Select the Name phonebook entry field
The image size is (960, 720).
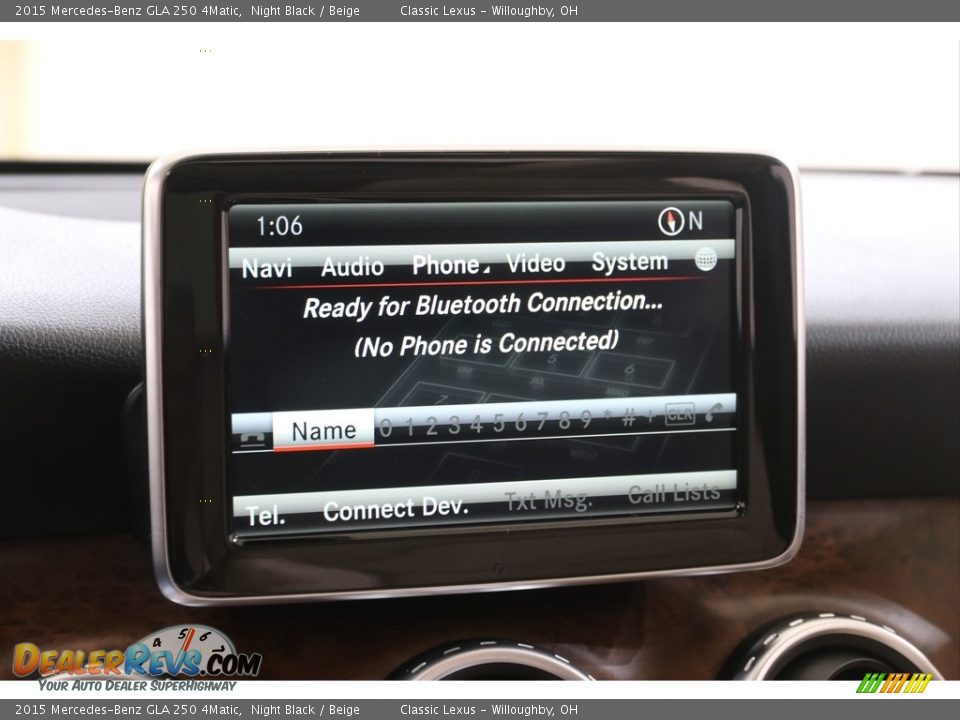[323, 430]
